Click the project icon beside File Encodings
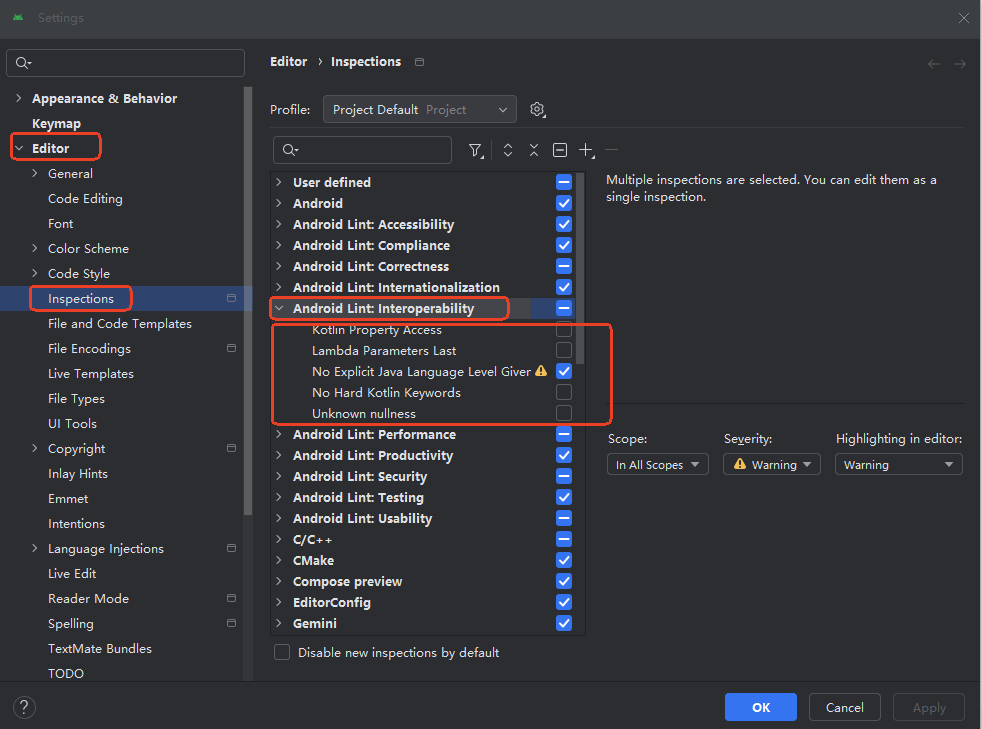The width and height of the screenshot is (982, 729). (x=231, y=348)
